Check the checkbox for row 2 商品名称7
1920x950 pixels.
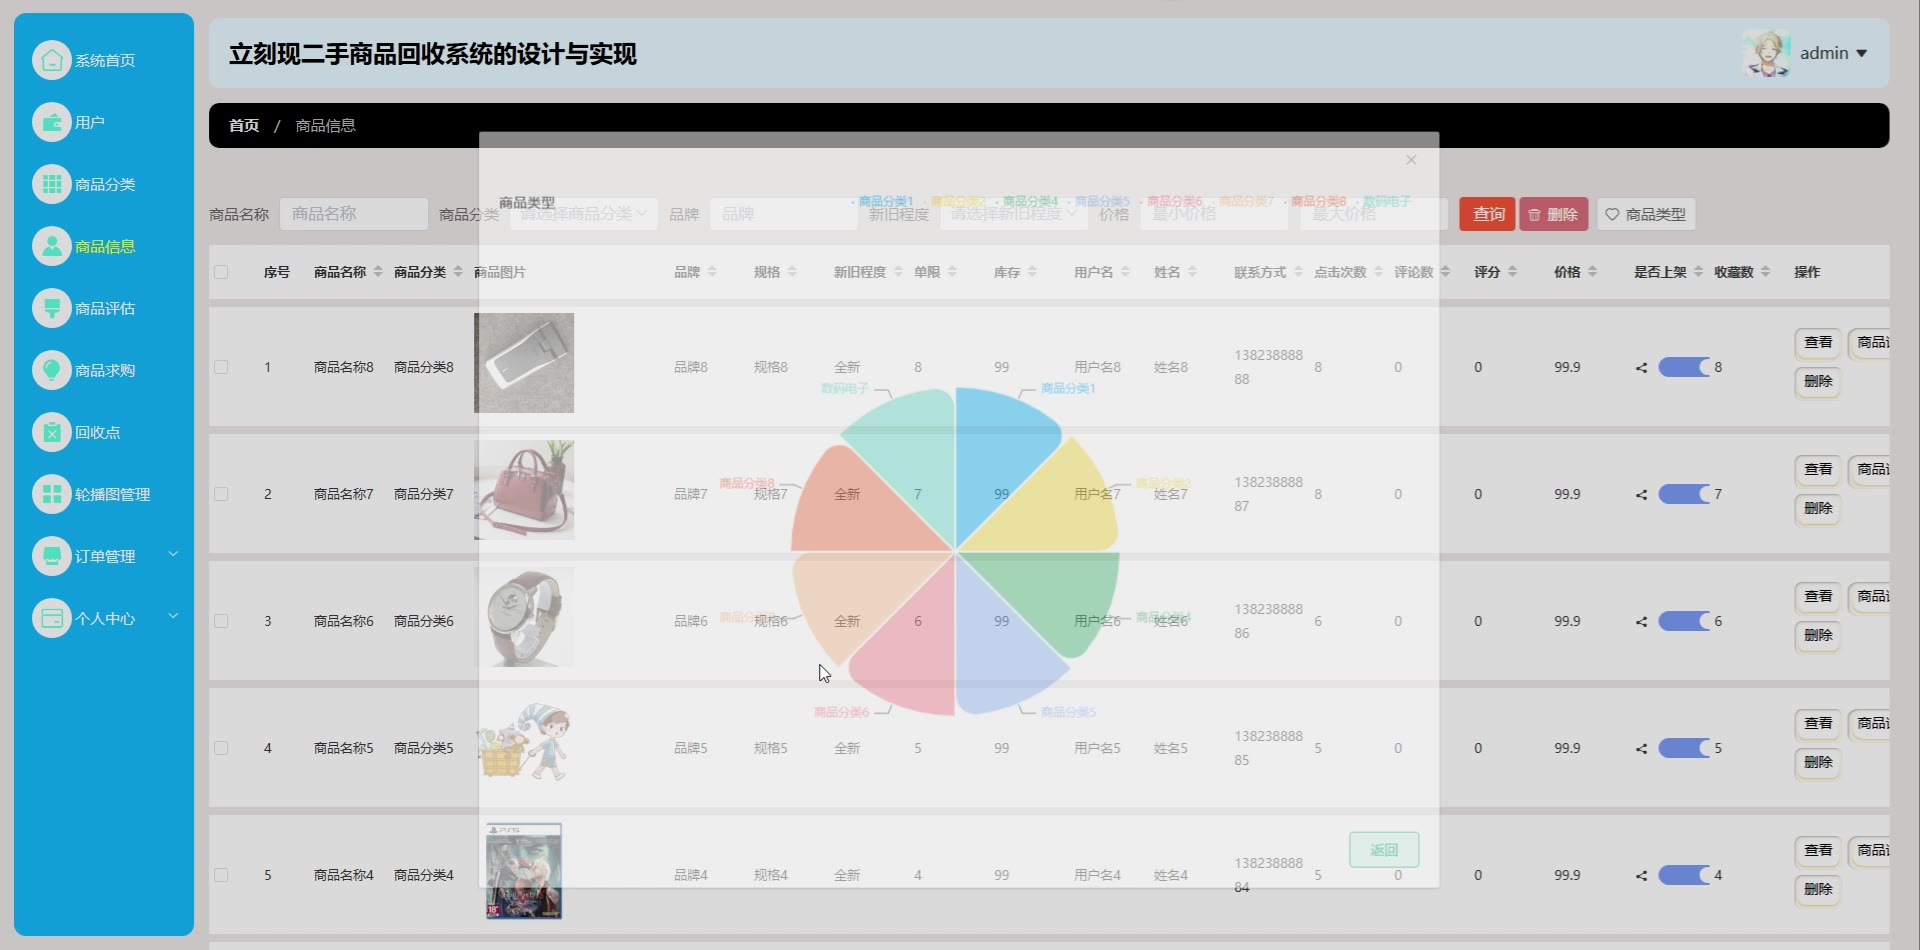tap(221, 494)
